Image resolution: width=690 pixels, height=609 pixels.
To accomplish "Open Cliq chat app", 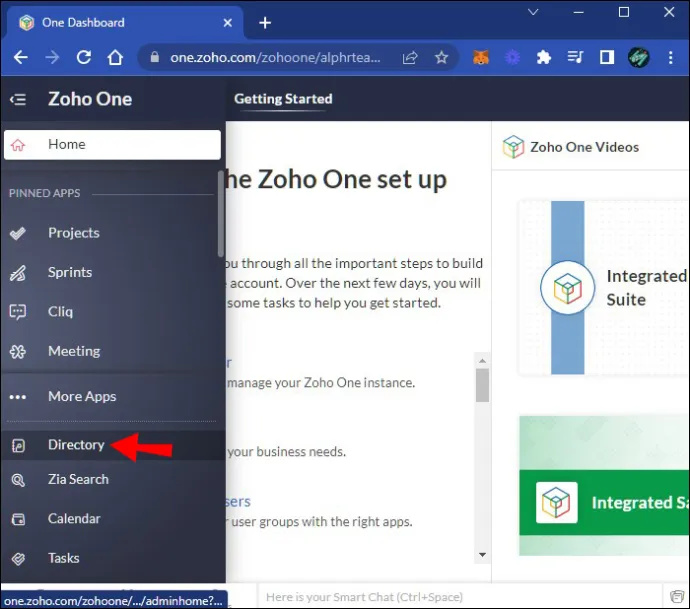I will tap(60, 312).
